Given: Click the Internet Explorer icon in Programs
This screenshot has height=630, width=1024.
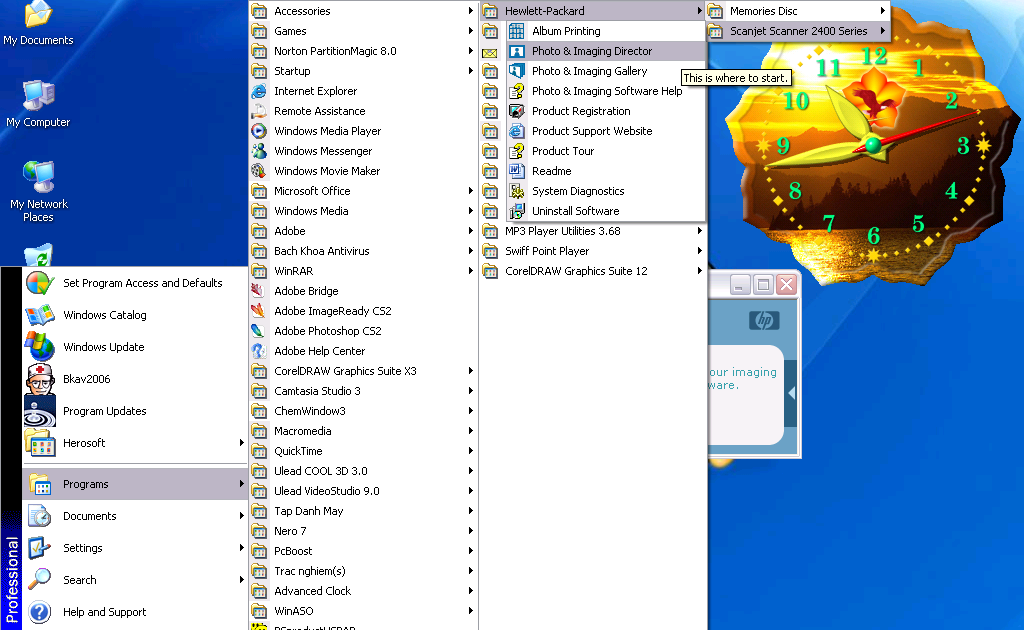Looking at the screenshot, I should [x=259, y=91].
